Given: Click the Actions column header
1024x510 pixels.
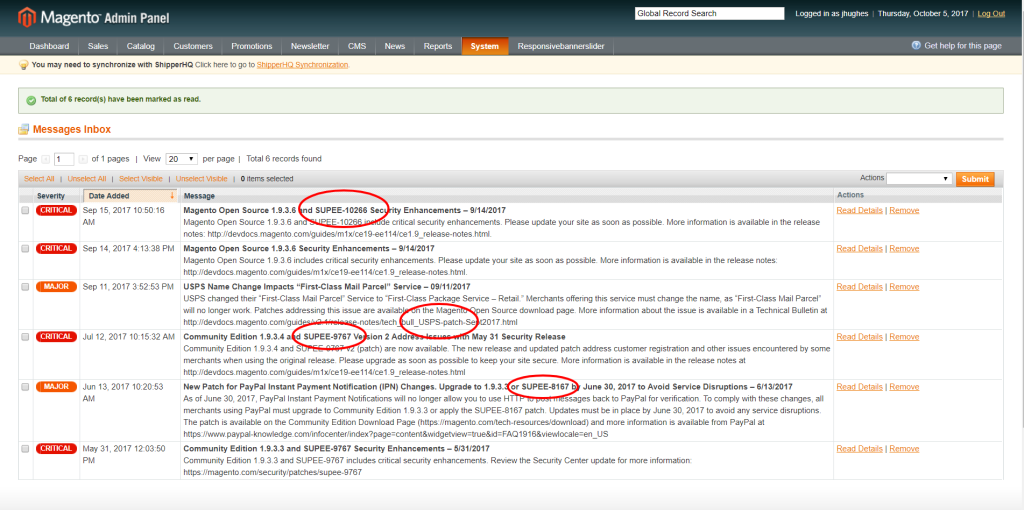Looking at the screenshot, I should point(850,195).
